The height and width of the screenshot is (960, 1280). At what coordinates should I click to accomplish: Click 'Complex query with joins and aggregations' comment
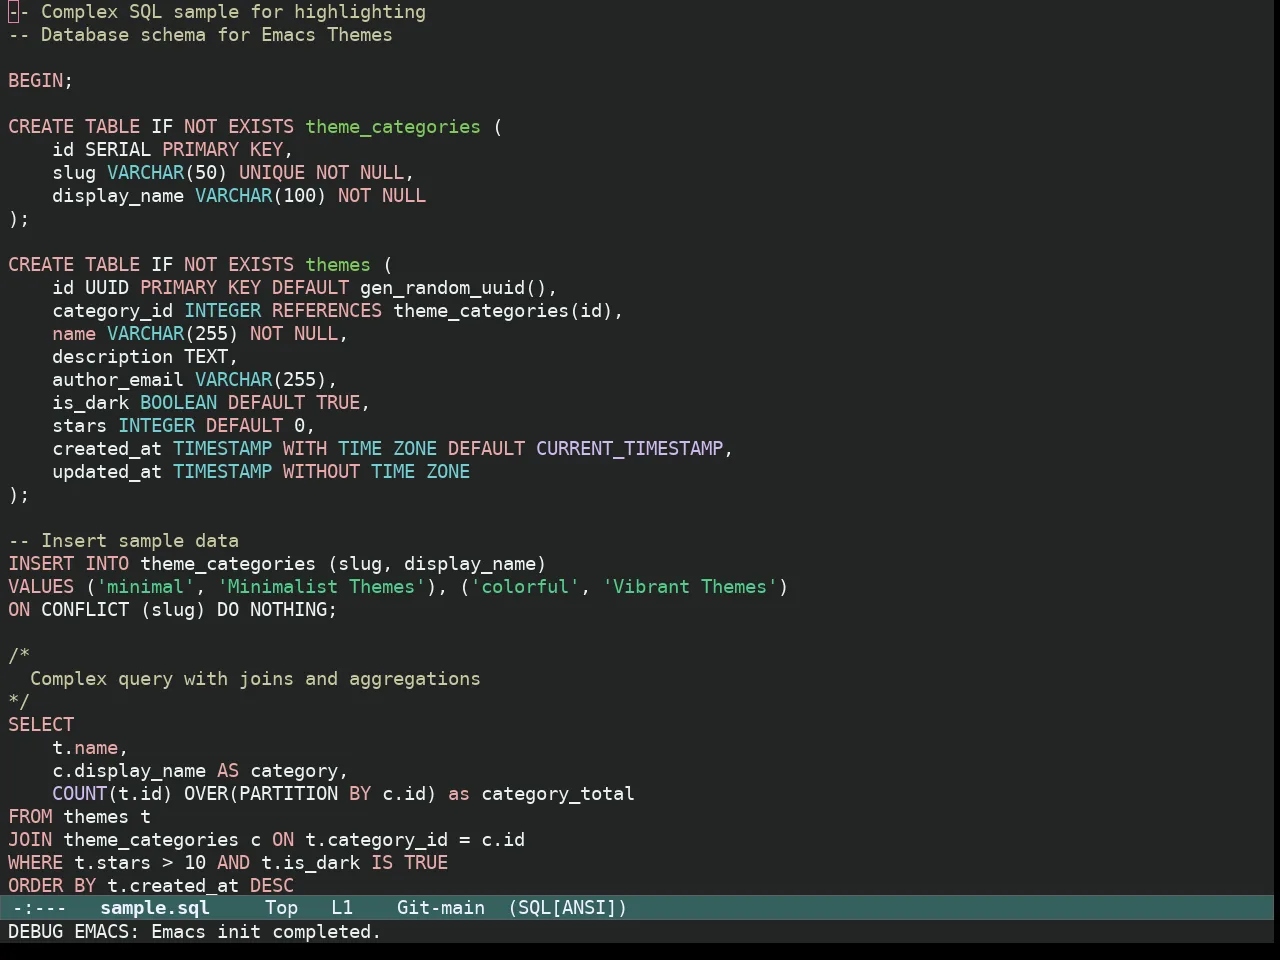(x=255, y=679)
